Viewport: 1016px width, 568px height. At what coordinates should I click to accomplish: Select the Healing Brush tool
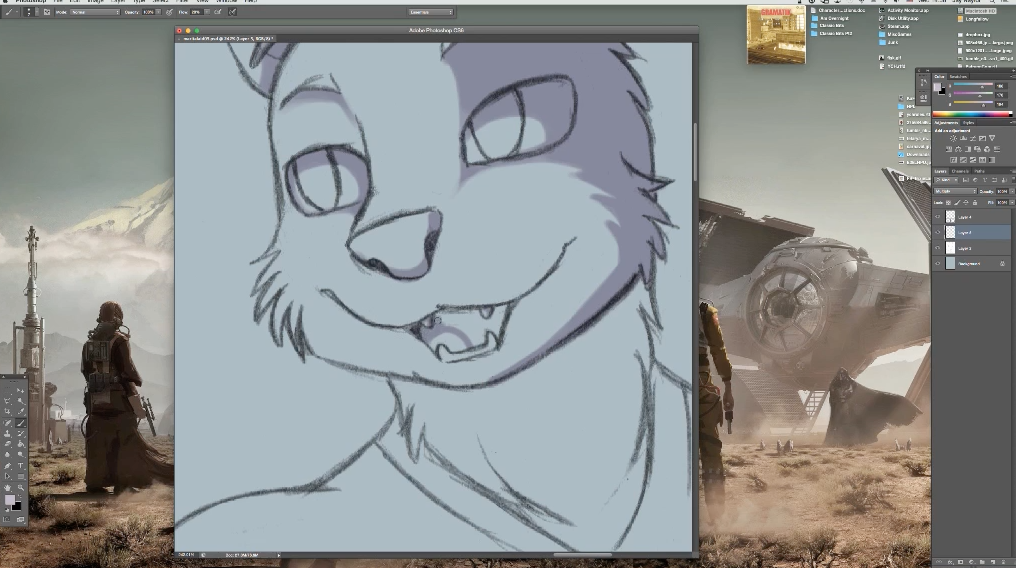click(x=7, y=423)
